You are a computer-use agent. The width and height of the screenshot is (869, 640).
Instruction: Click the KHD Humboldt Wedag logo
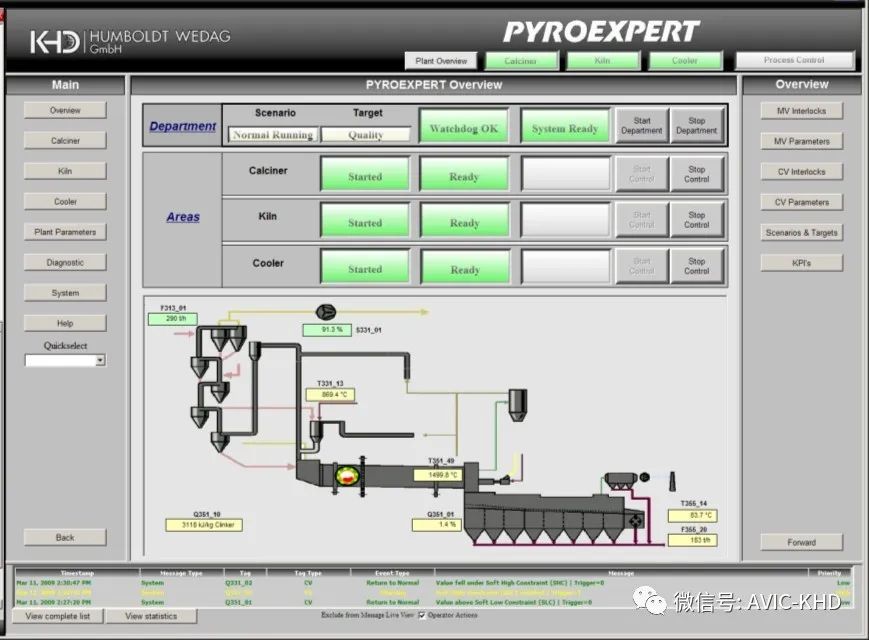coord(130,42)
